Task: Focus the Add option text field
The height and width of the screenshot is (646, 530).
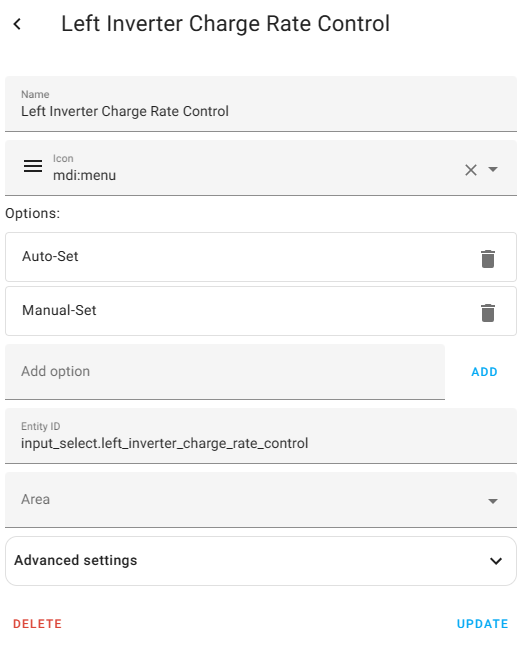Action: pos(225,372)
